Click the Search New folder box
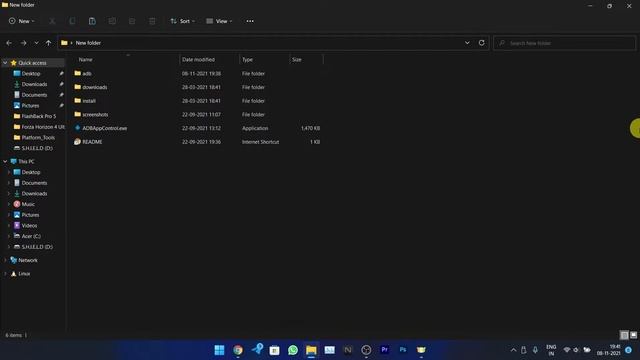640x360 pixels. coord(564,43)
